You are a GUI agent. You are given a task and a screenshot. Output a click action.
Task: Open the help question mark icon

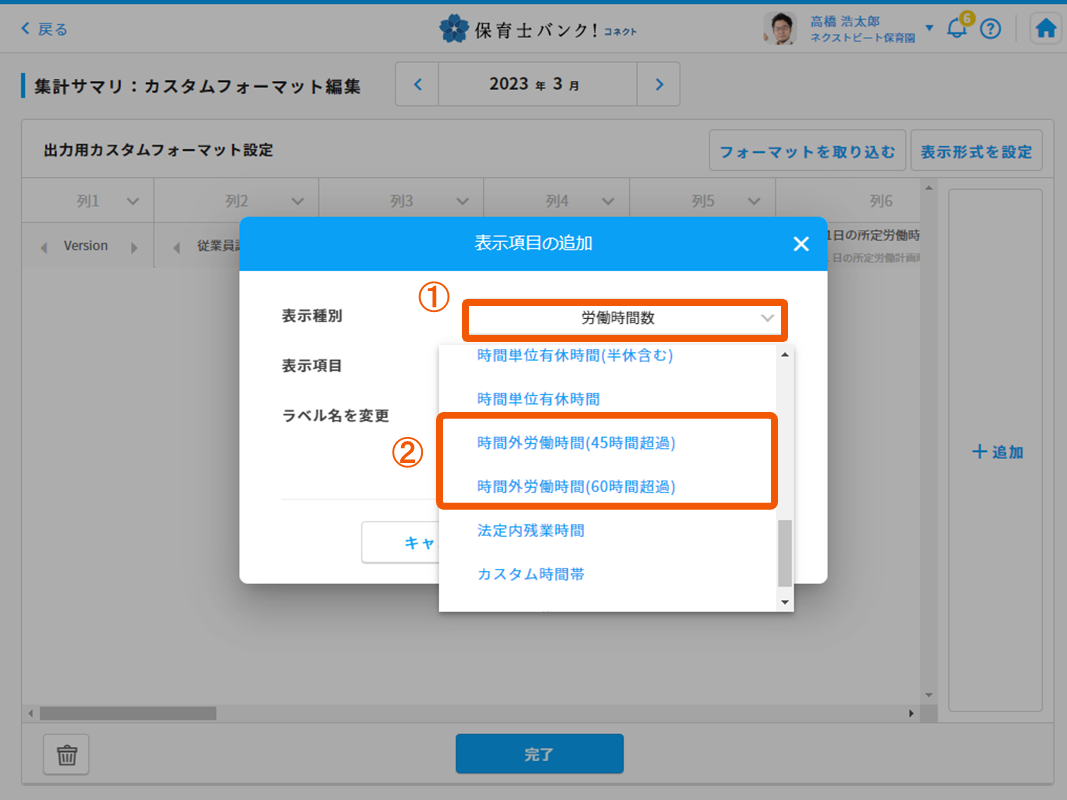(990, 29)
